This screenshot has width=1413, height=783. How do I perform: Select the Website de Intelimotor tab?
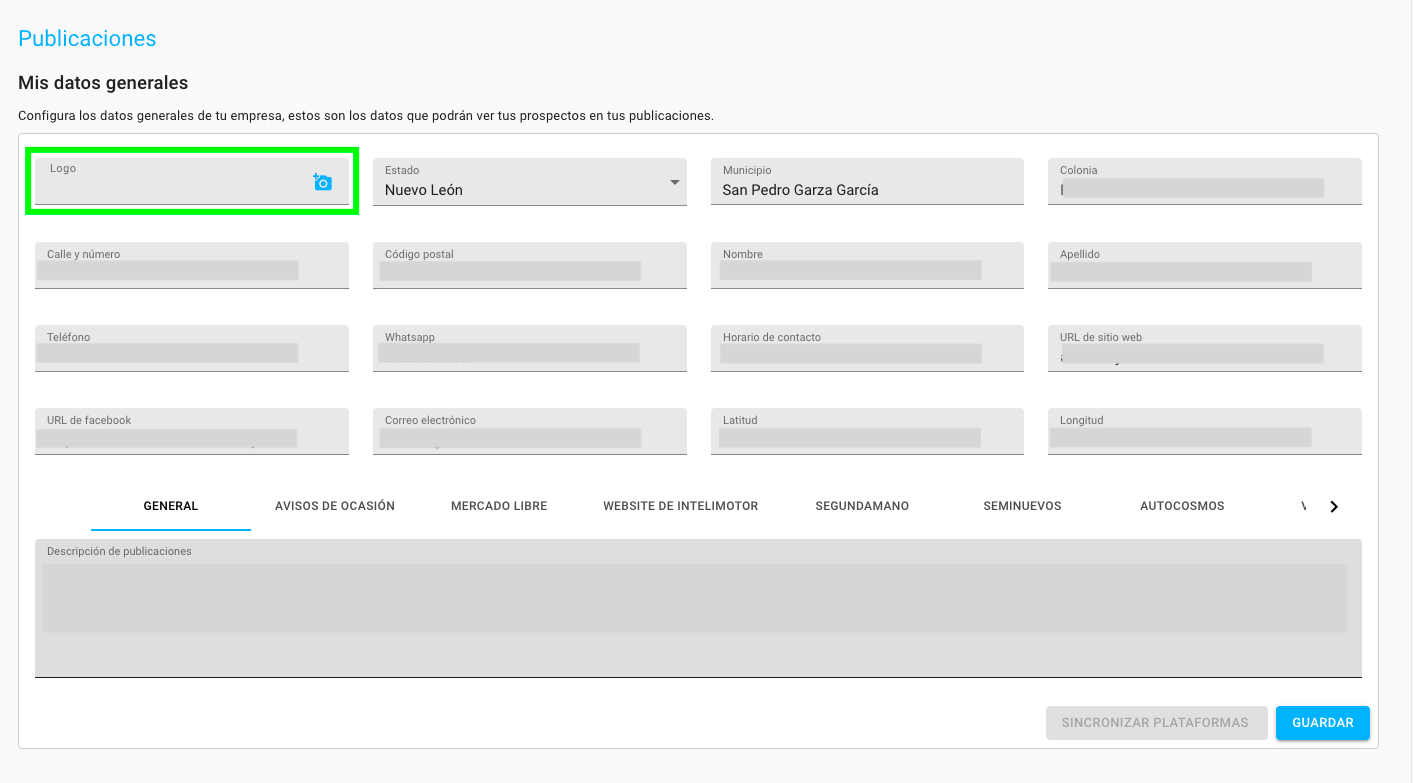tap(680, 506)
